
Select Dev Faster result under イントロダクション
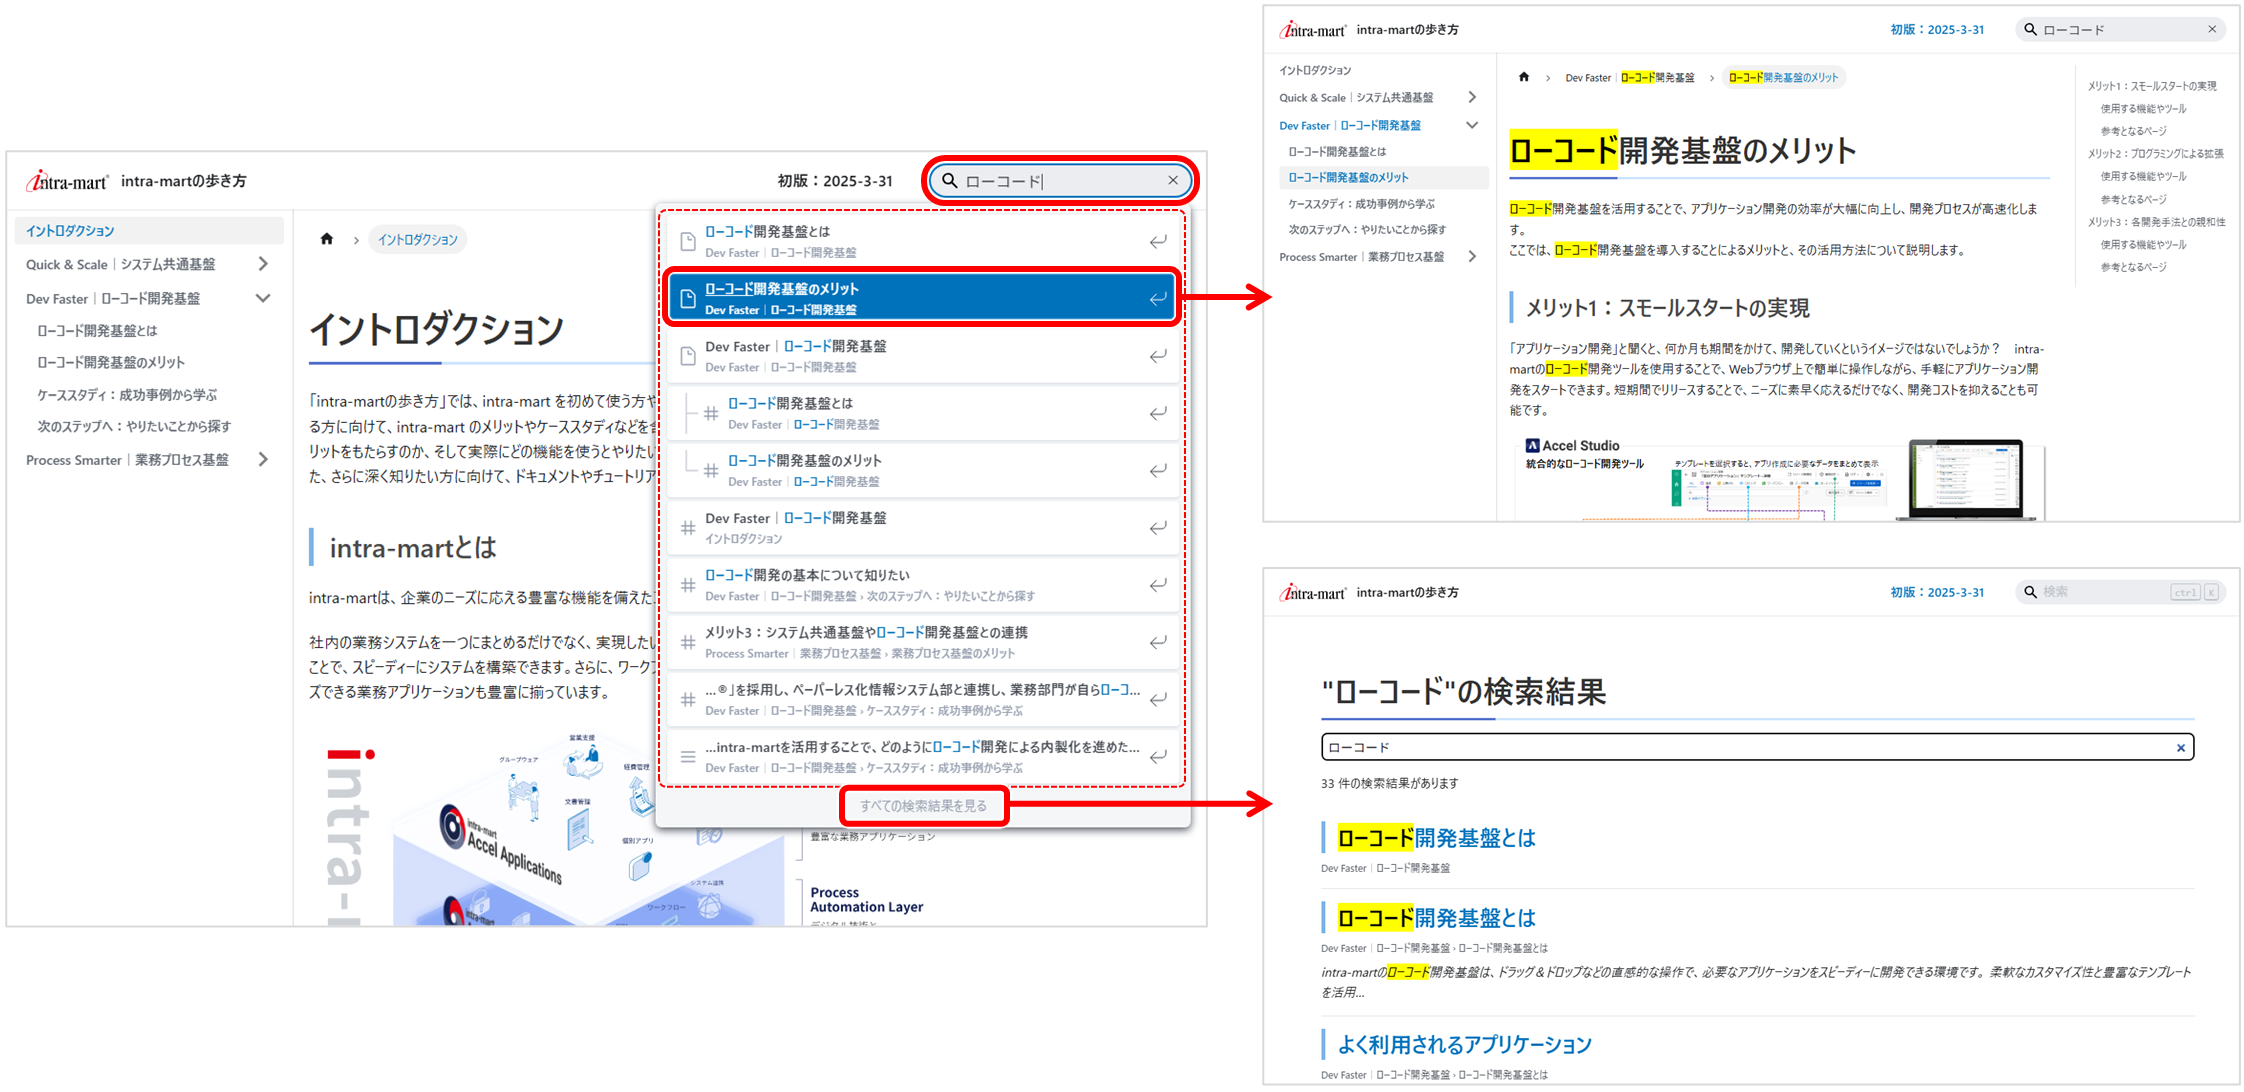[922, 528]
